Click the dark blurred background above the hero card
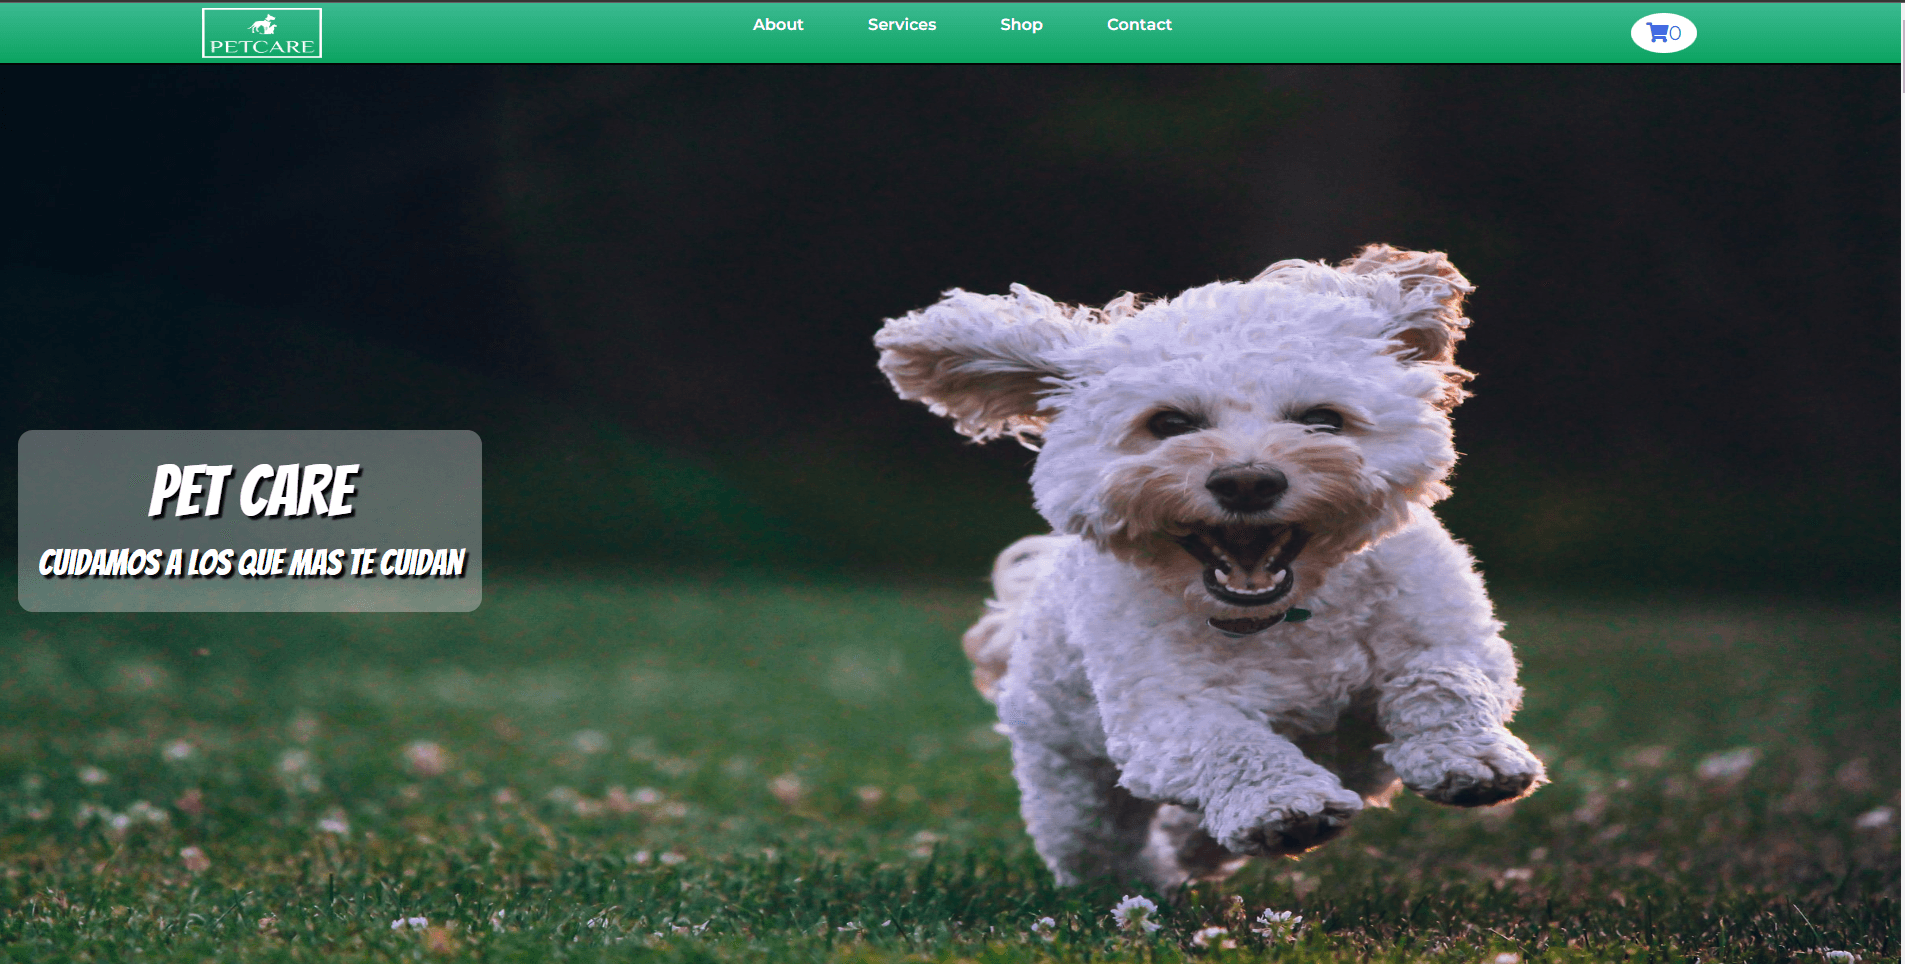The image size is (1905, 964). (x=250, y=250)
